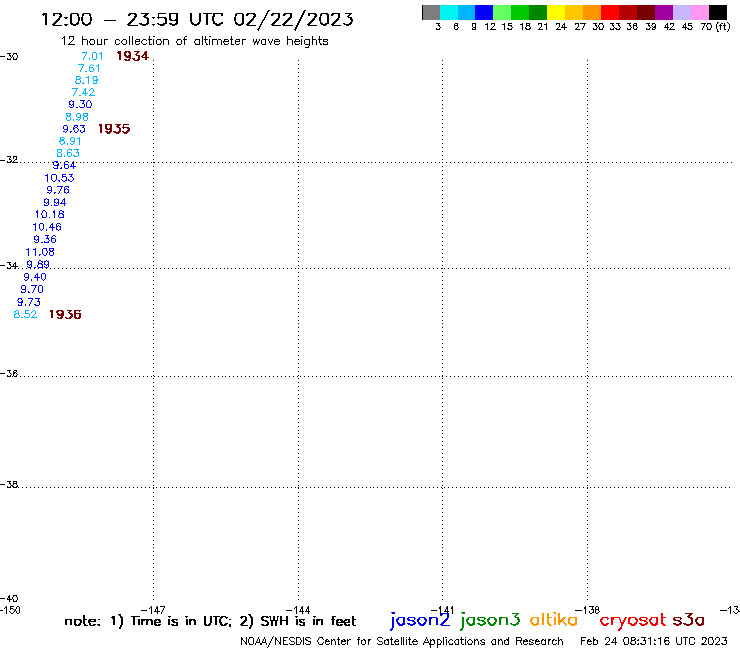Select the 9.94 measurement
The image size is (740, 650).
tap(55, 203)
